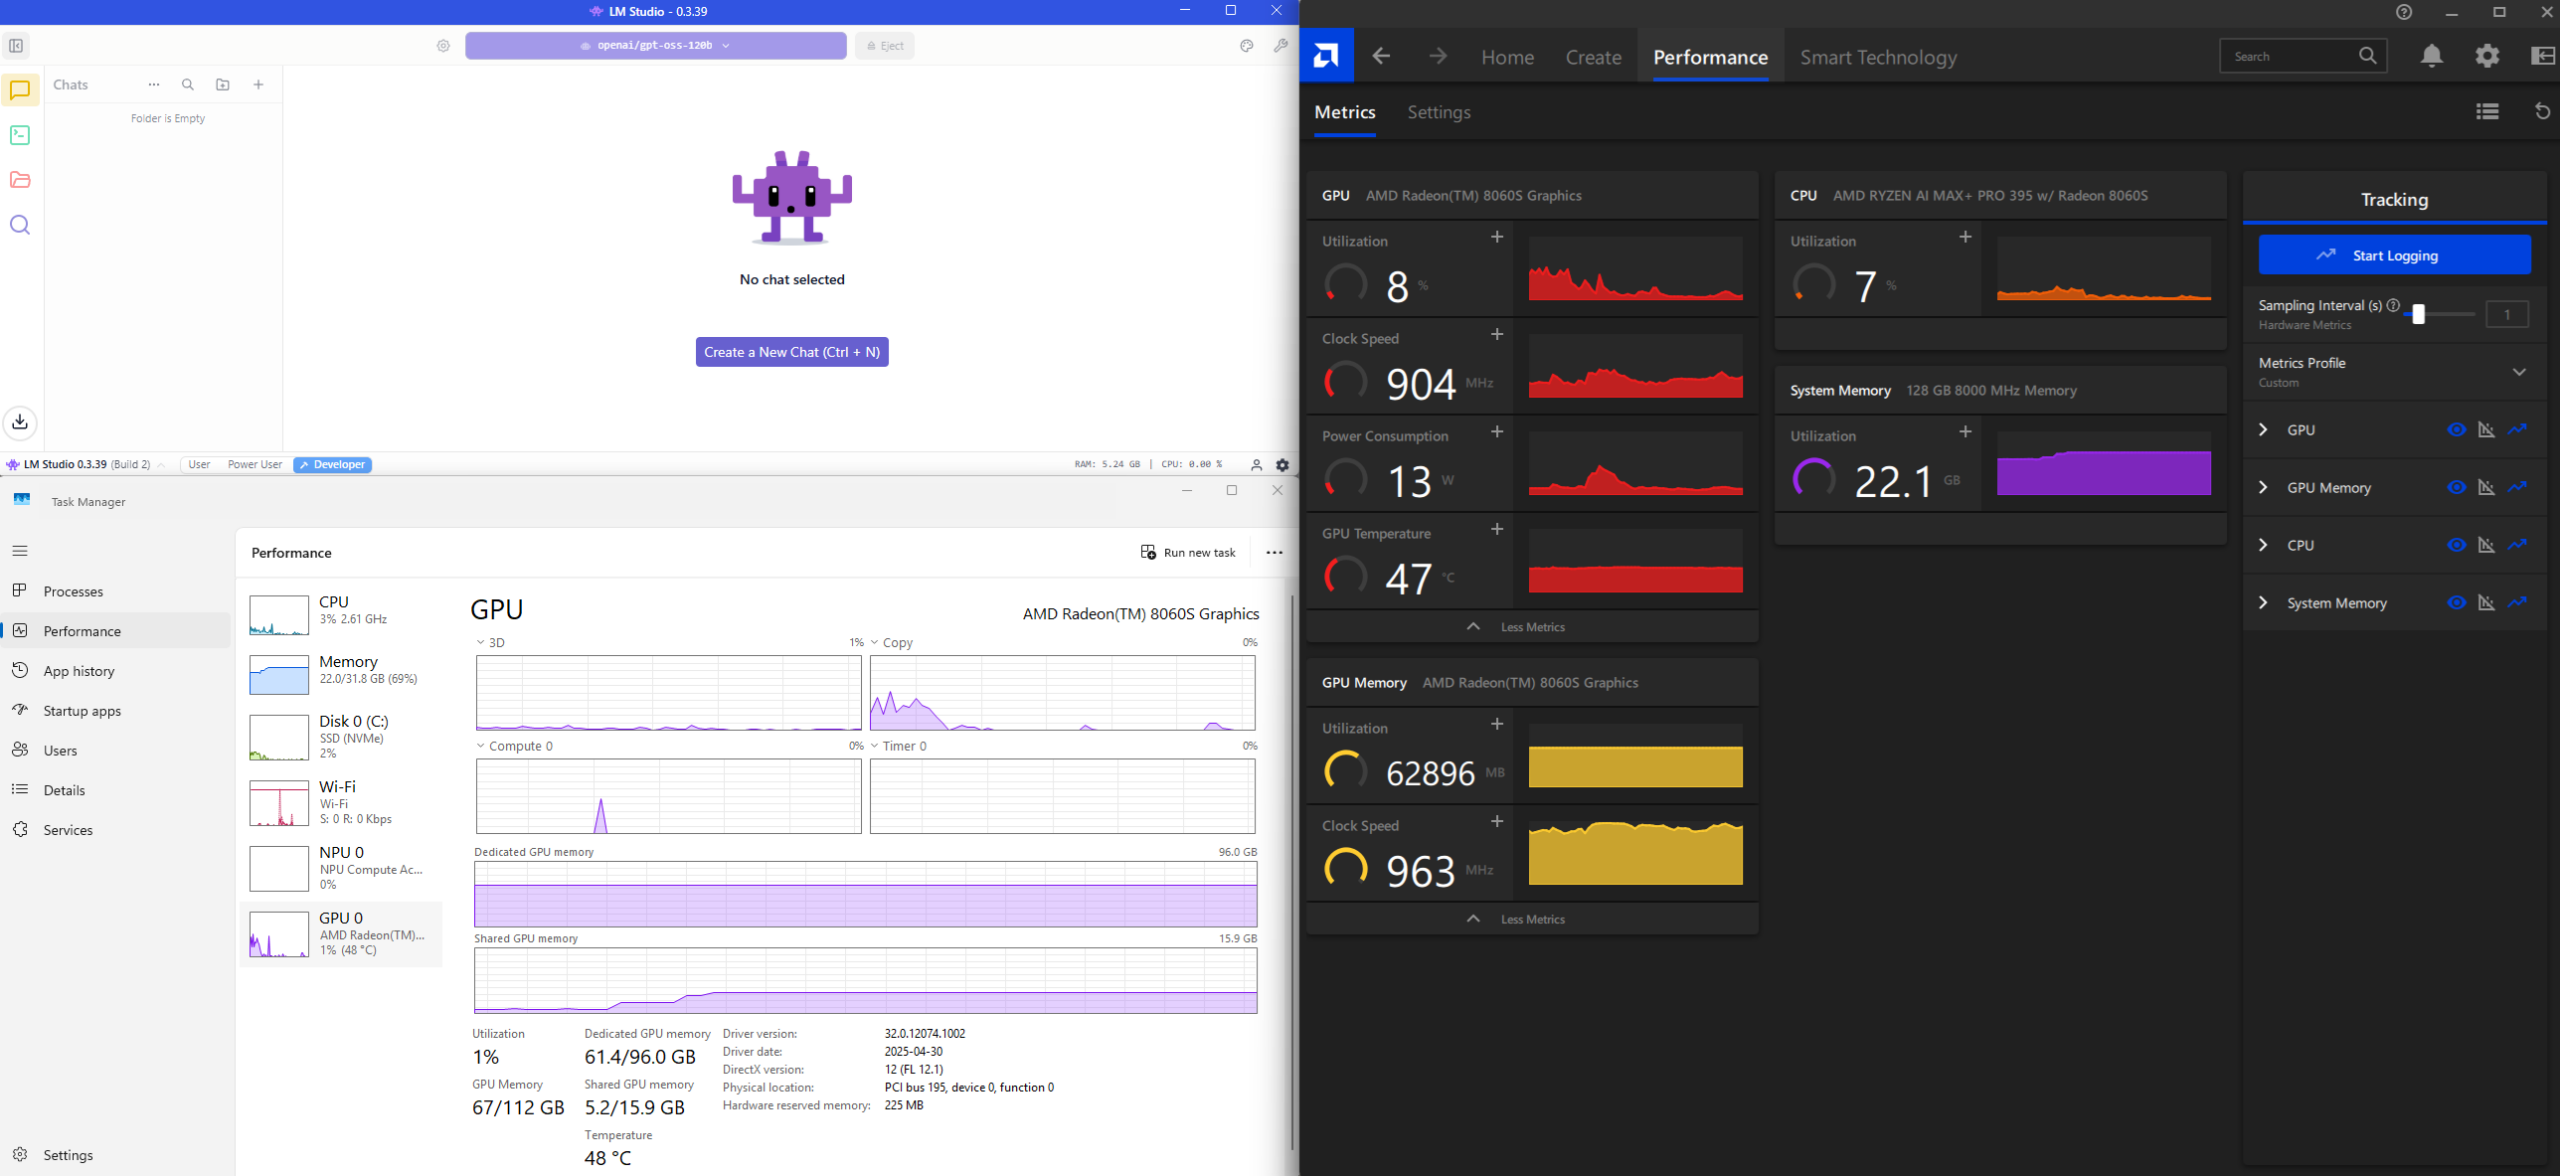The width and height of the screenshot is (2560, 1176).
Task: Open the Smart Technology tab
Action: pos(1878,57)
